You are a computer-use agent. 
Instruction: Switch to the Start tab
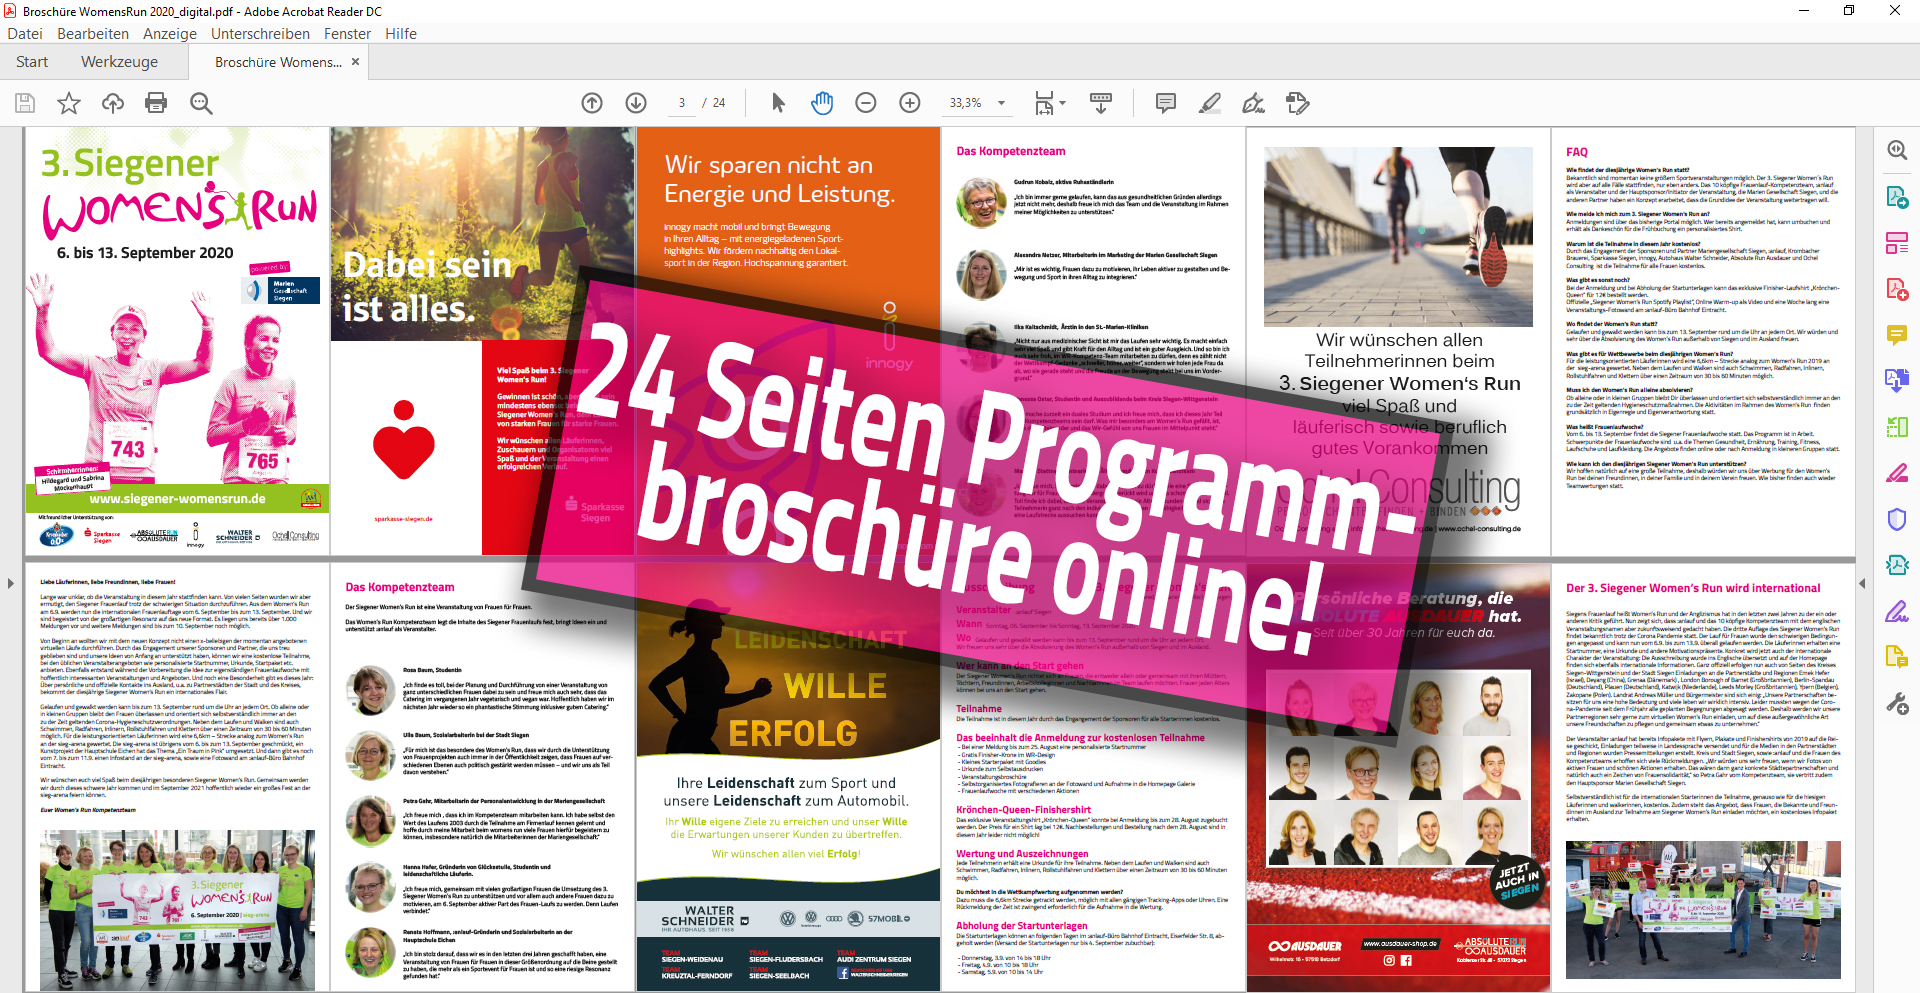[x=32, y=62]
